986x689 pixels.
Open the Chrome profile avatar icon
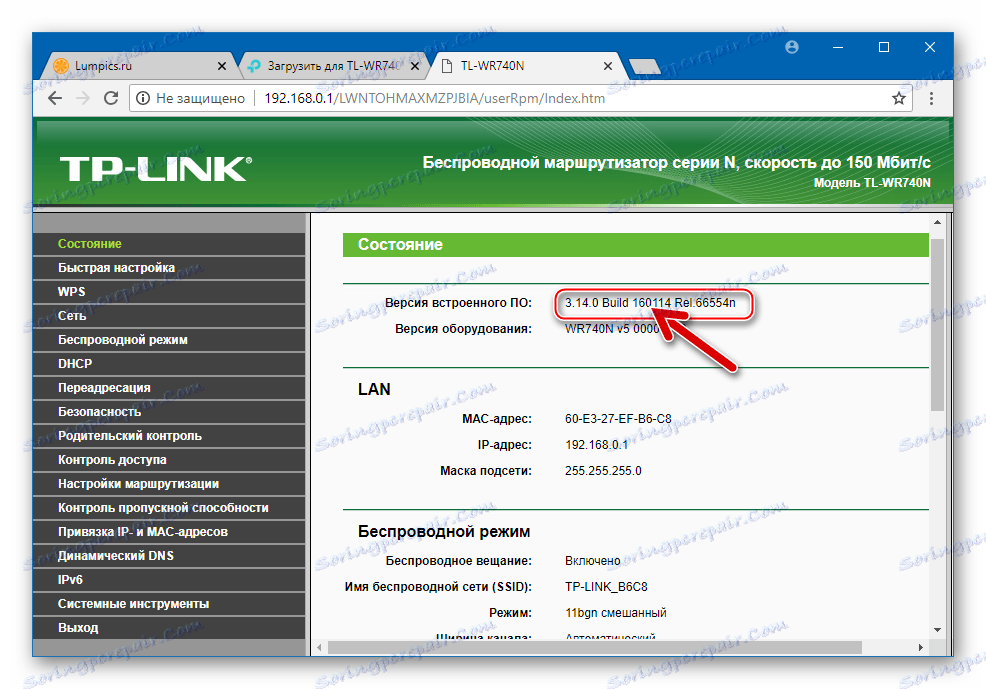792,47
